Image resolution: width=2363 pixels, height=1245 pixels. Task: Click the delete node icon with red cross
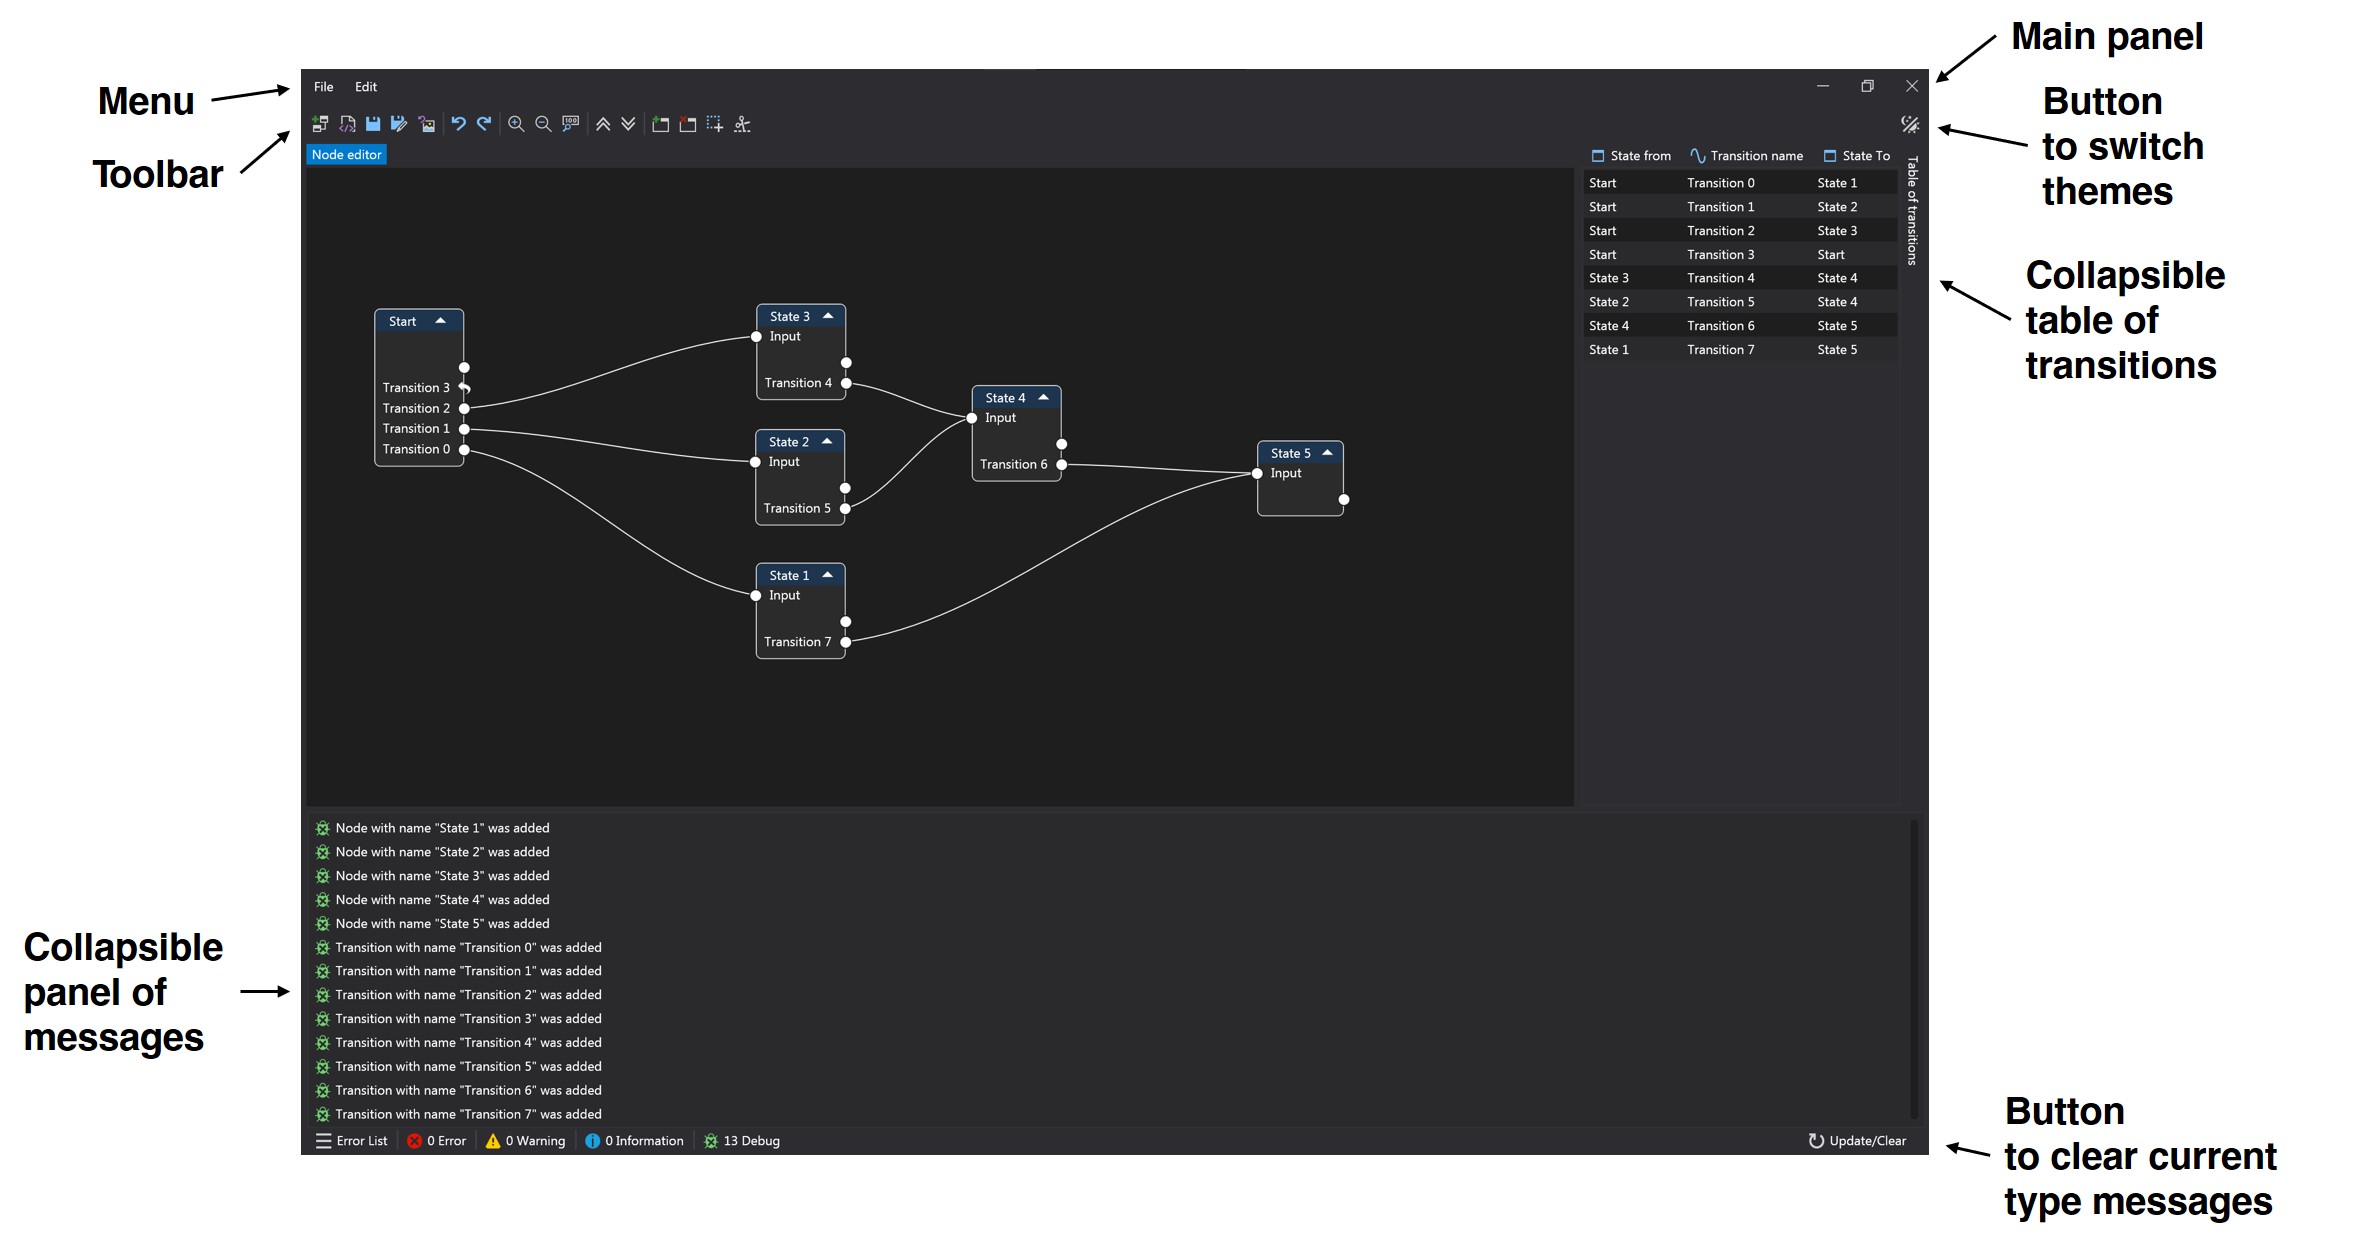687,124
